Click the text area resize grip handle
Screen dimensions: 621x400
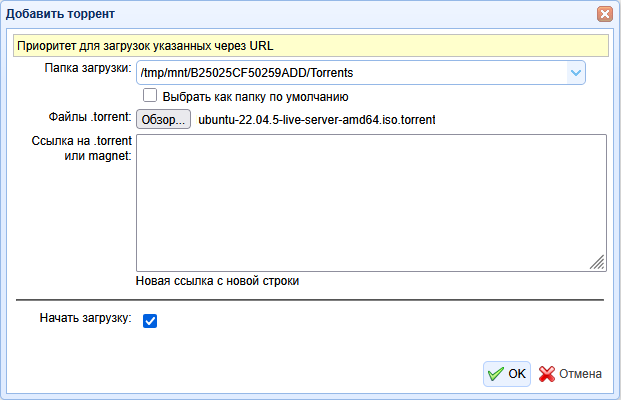click(x=597, y=261)
